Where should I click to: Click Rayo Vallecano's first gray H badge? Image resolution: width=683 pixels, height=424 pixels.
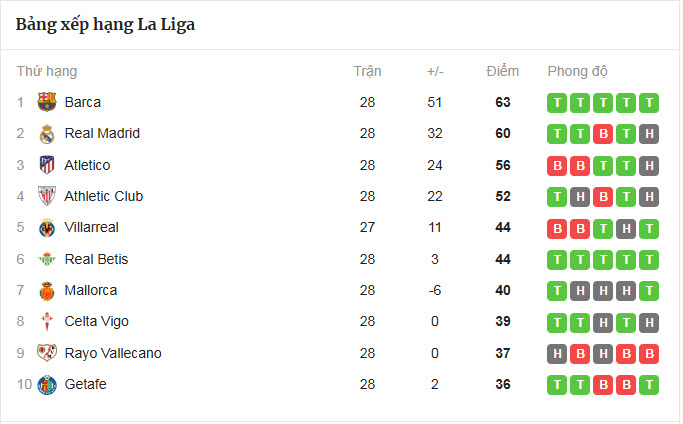click(557, 353)
